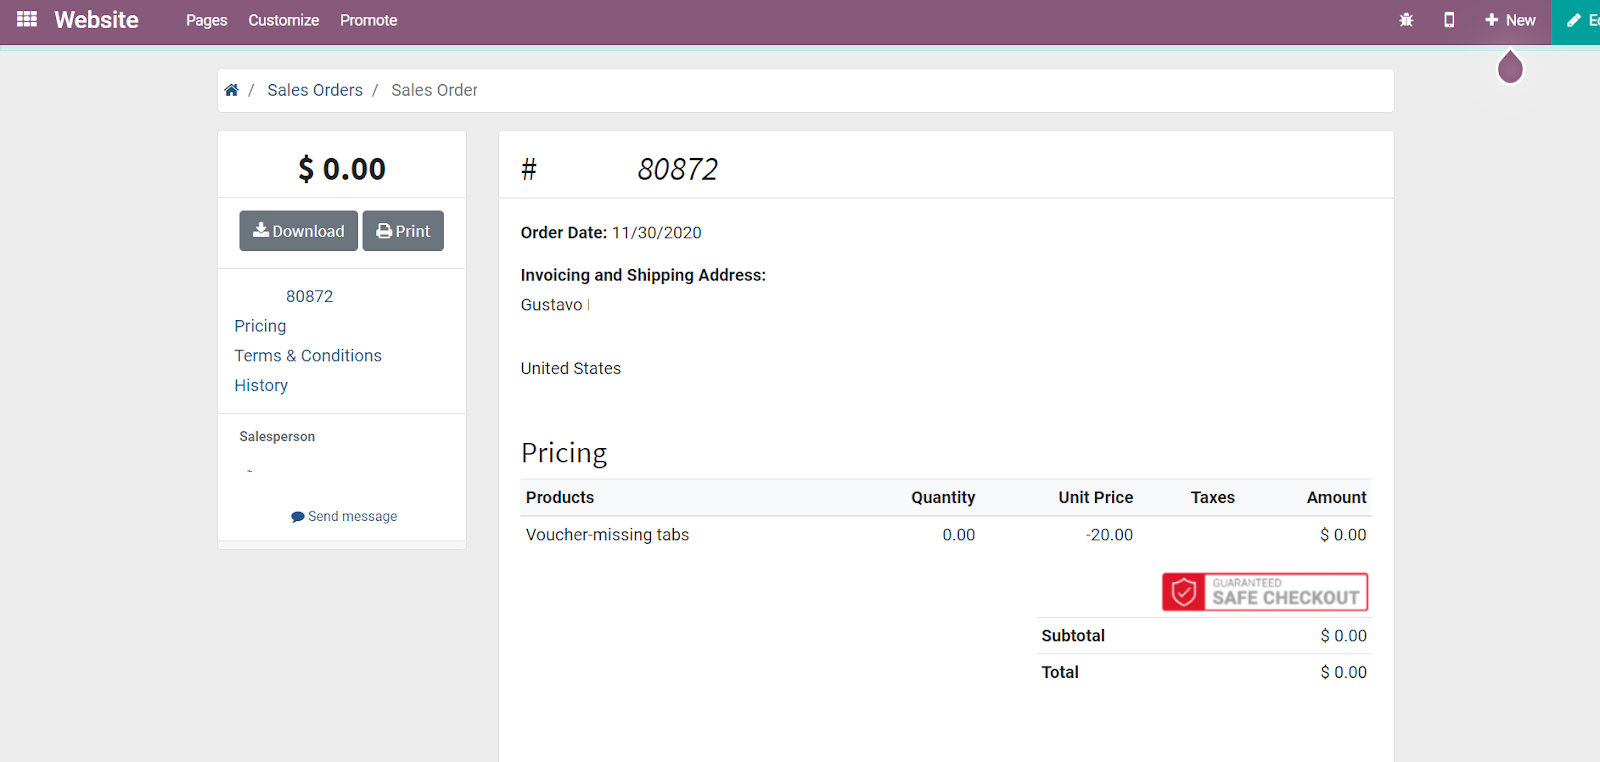Download the sales order
The width and height of the screenshot is (1600, 762).
[298, 231]
